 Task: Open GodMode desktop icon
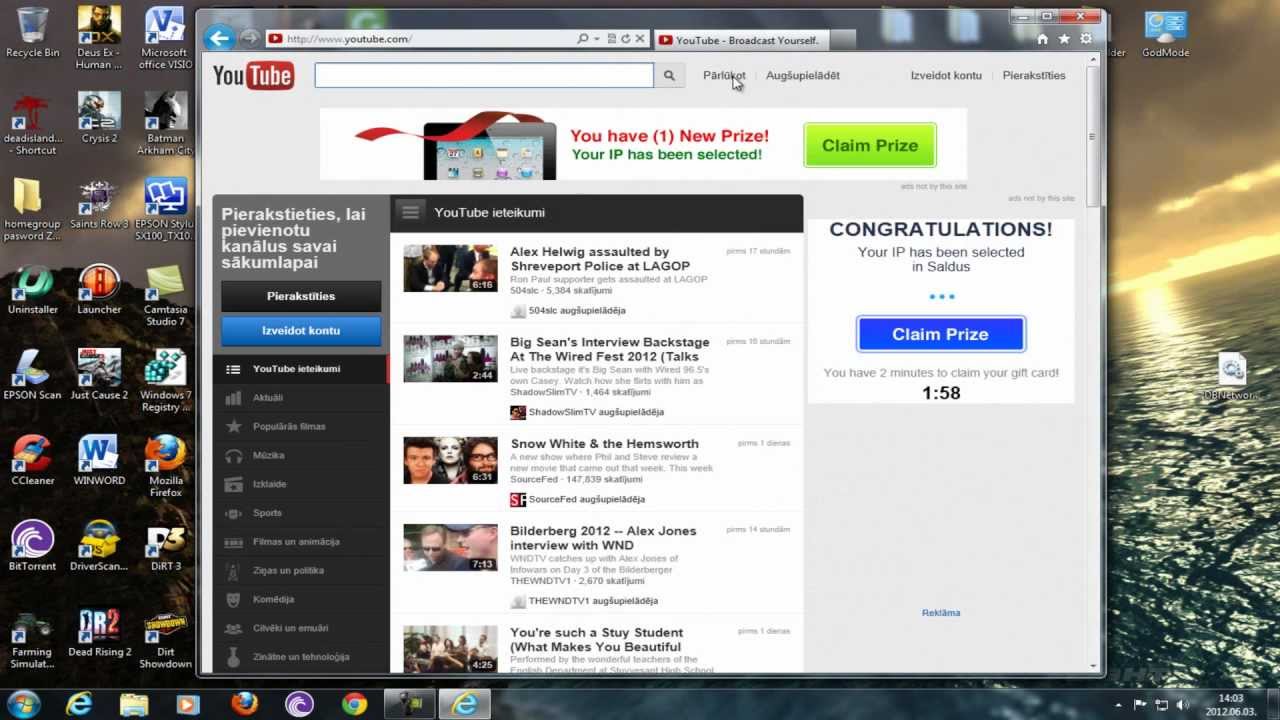point(1165,33)
